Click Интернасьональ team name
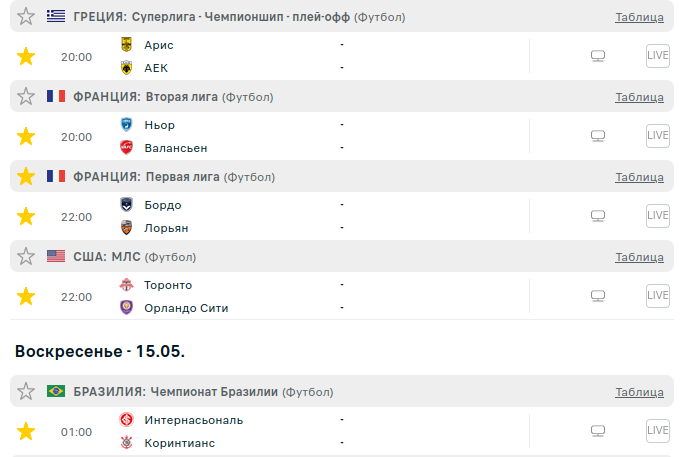The image size is (686, 457). pos(193,420)
